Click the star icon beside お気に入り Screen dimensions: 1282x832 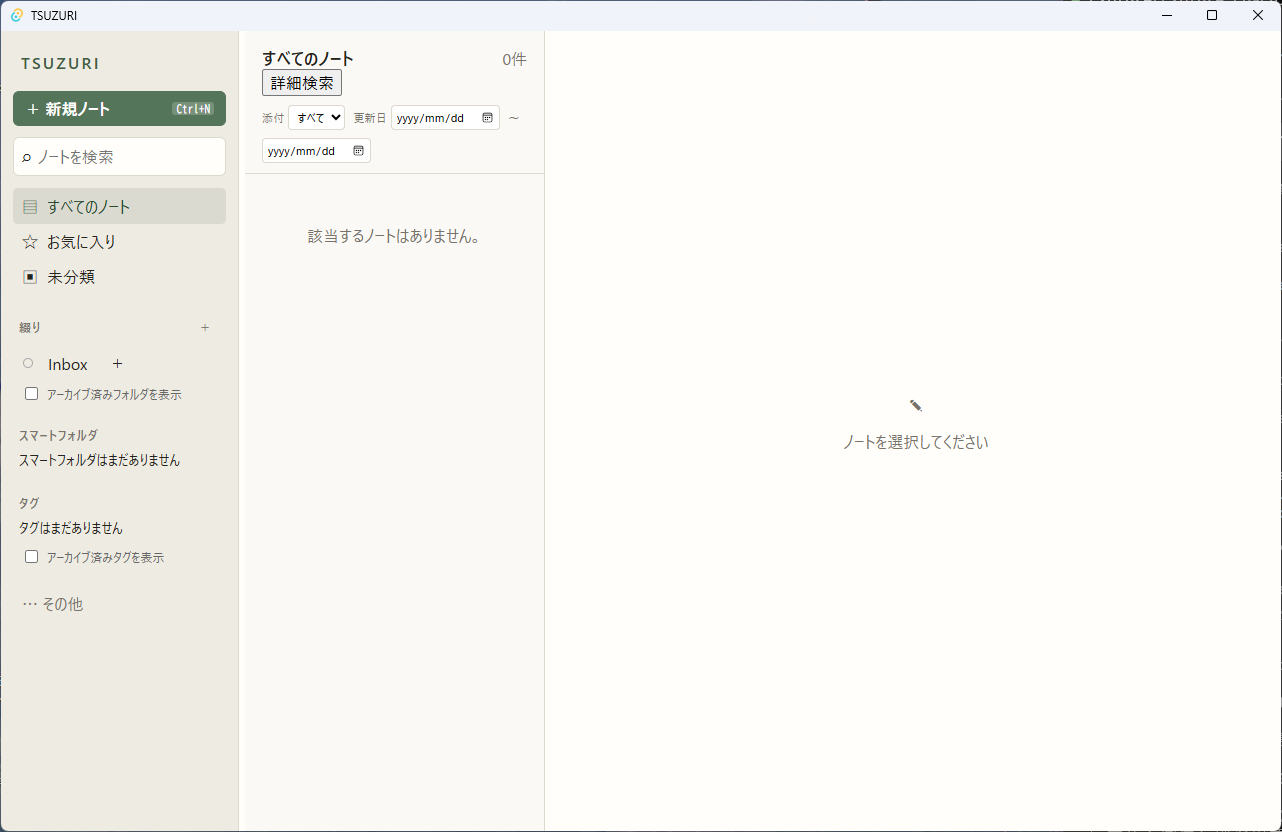pos(30,242)
